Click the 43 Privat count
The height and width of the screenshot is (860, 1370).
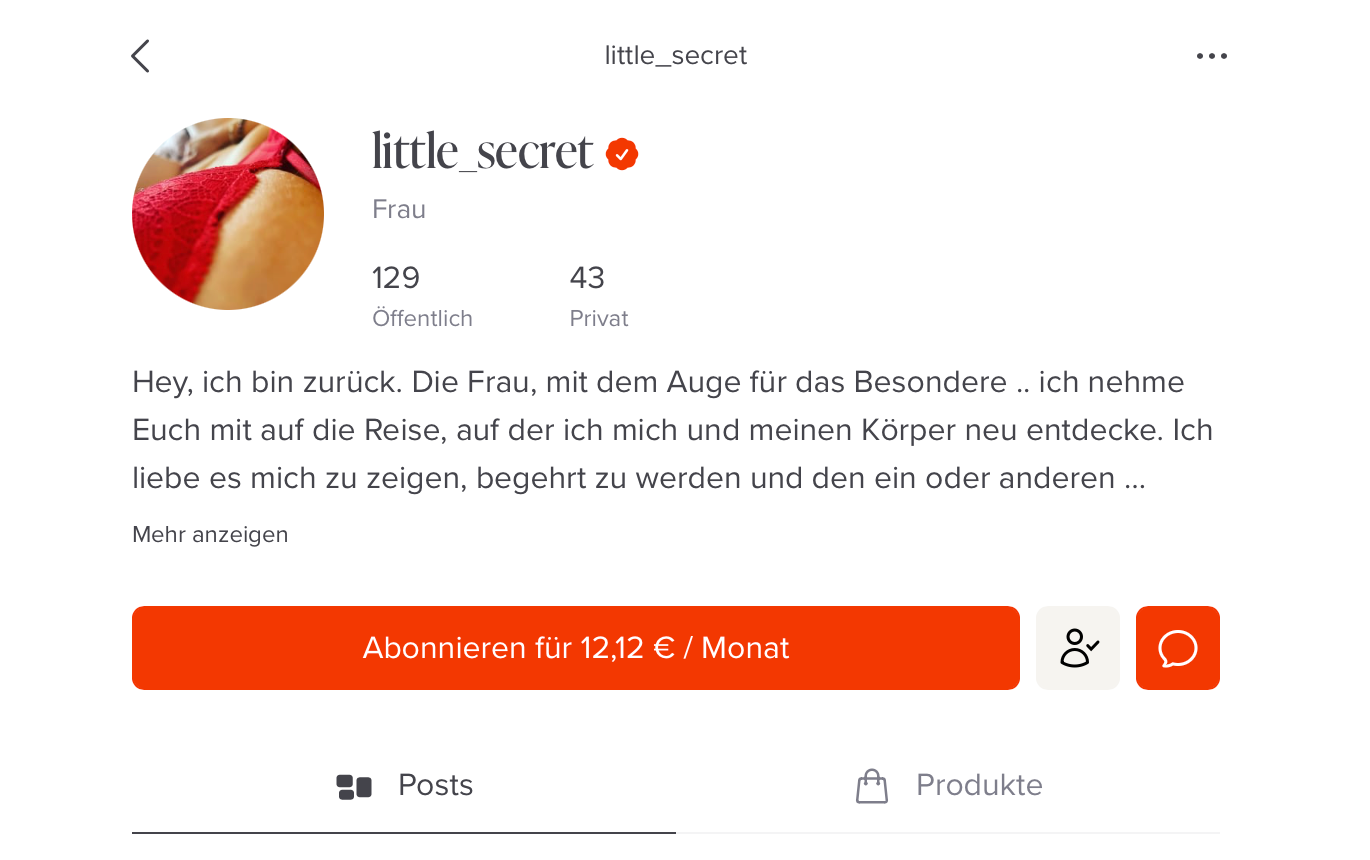click(599, 296)
